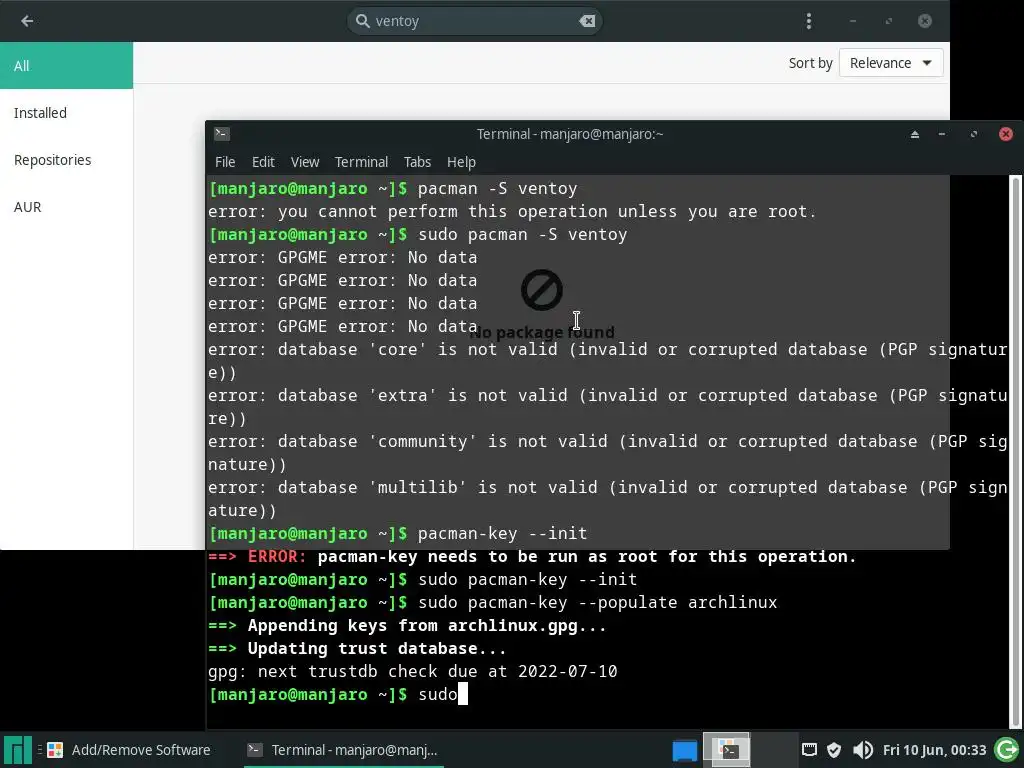Click the terminal window title text
Screen dimensions: 1024x768
coord(569,134)
